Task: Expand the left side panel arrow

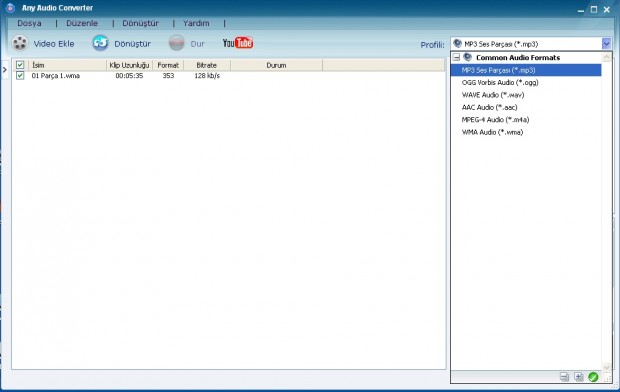Action: (5, 70)
